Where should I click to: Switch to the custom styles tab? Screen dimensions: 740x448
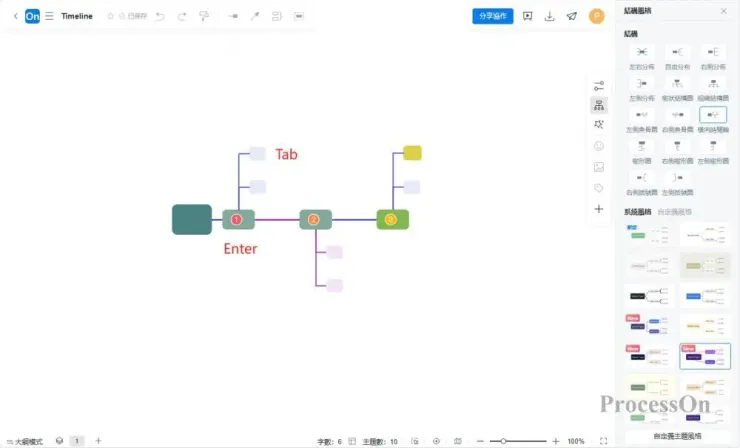674,212
